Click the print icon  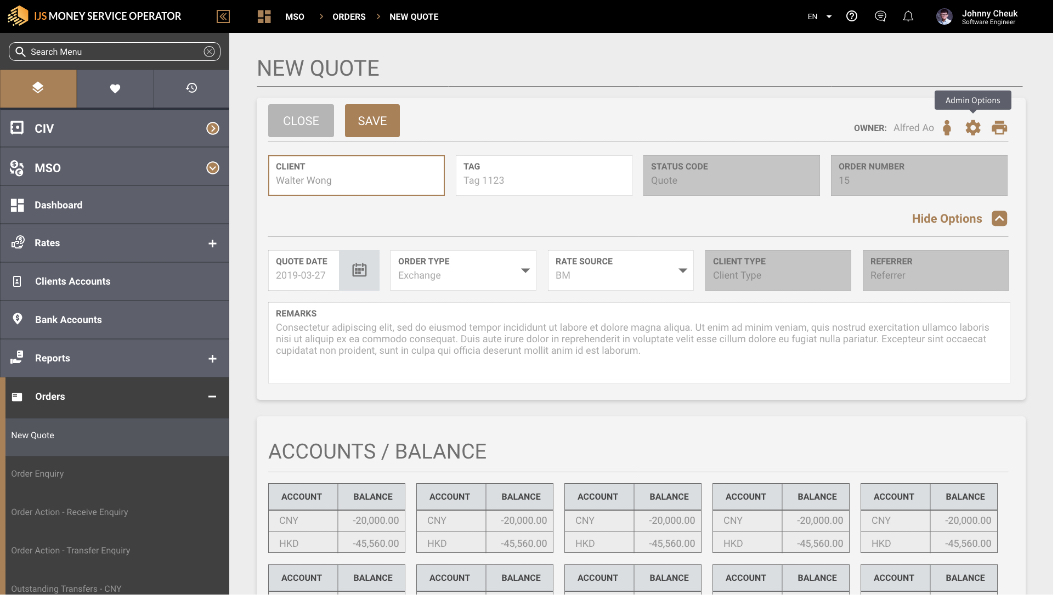click(x=999, y=128)
